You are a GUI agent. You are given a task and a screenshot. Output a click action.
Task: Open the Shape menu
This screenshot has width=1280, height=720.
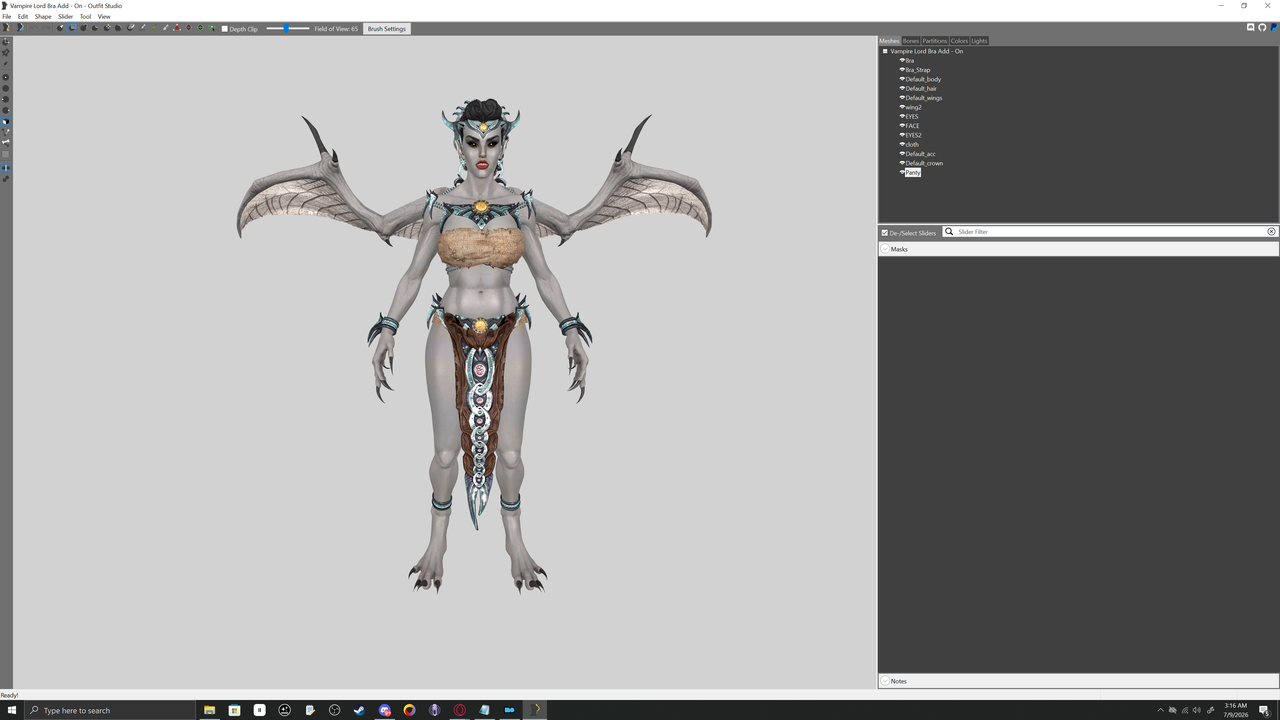pos(43,17)
